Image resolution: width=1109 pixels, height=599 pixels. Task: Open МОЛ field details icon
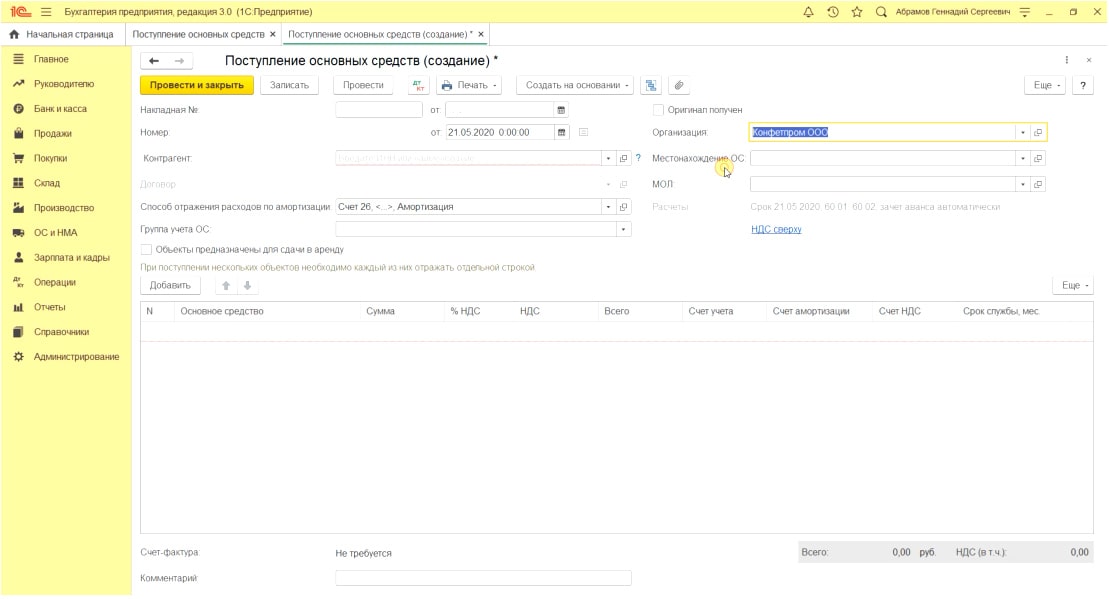coord(1038,185)
